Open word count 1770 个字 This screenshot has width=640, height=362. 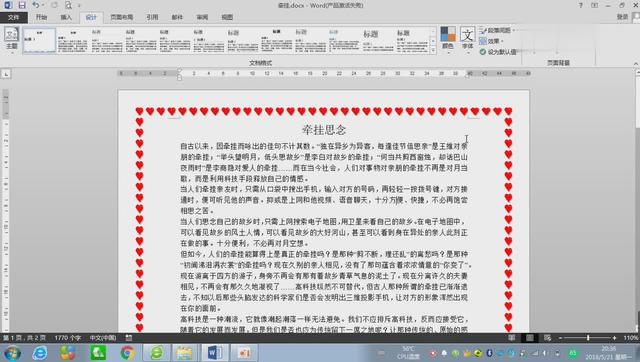(x=68, y=338)
